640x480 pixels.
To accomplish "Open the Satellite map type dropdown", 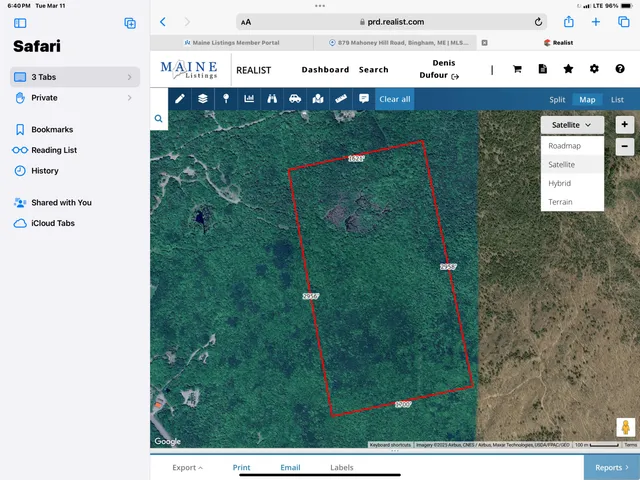I will coord(572,125).
